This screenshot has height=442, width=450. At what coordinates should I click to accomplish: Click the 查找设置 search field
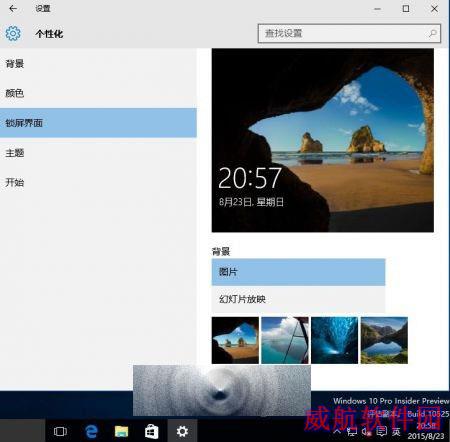point(349,33)
